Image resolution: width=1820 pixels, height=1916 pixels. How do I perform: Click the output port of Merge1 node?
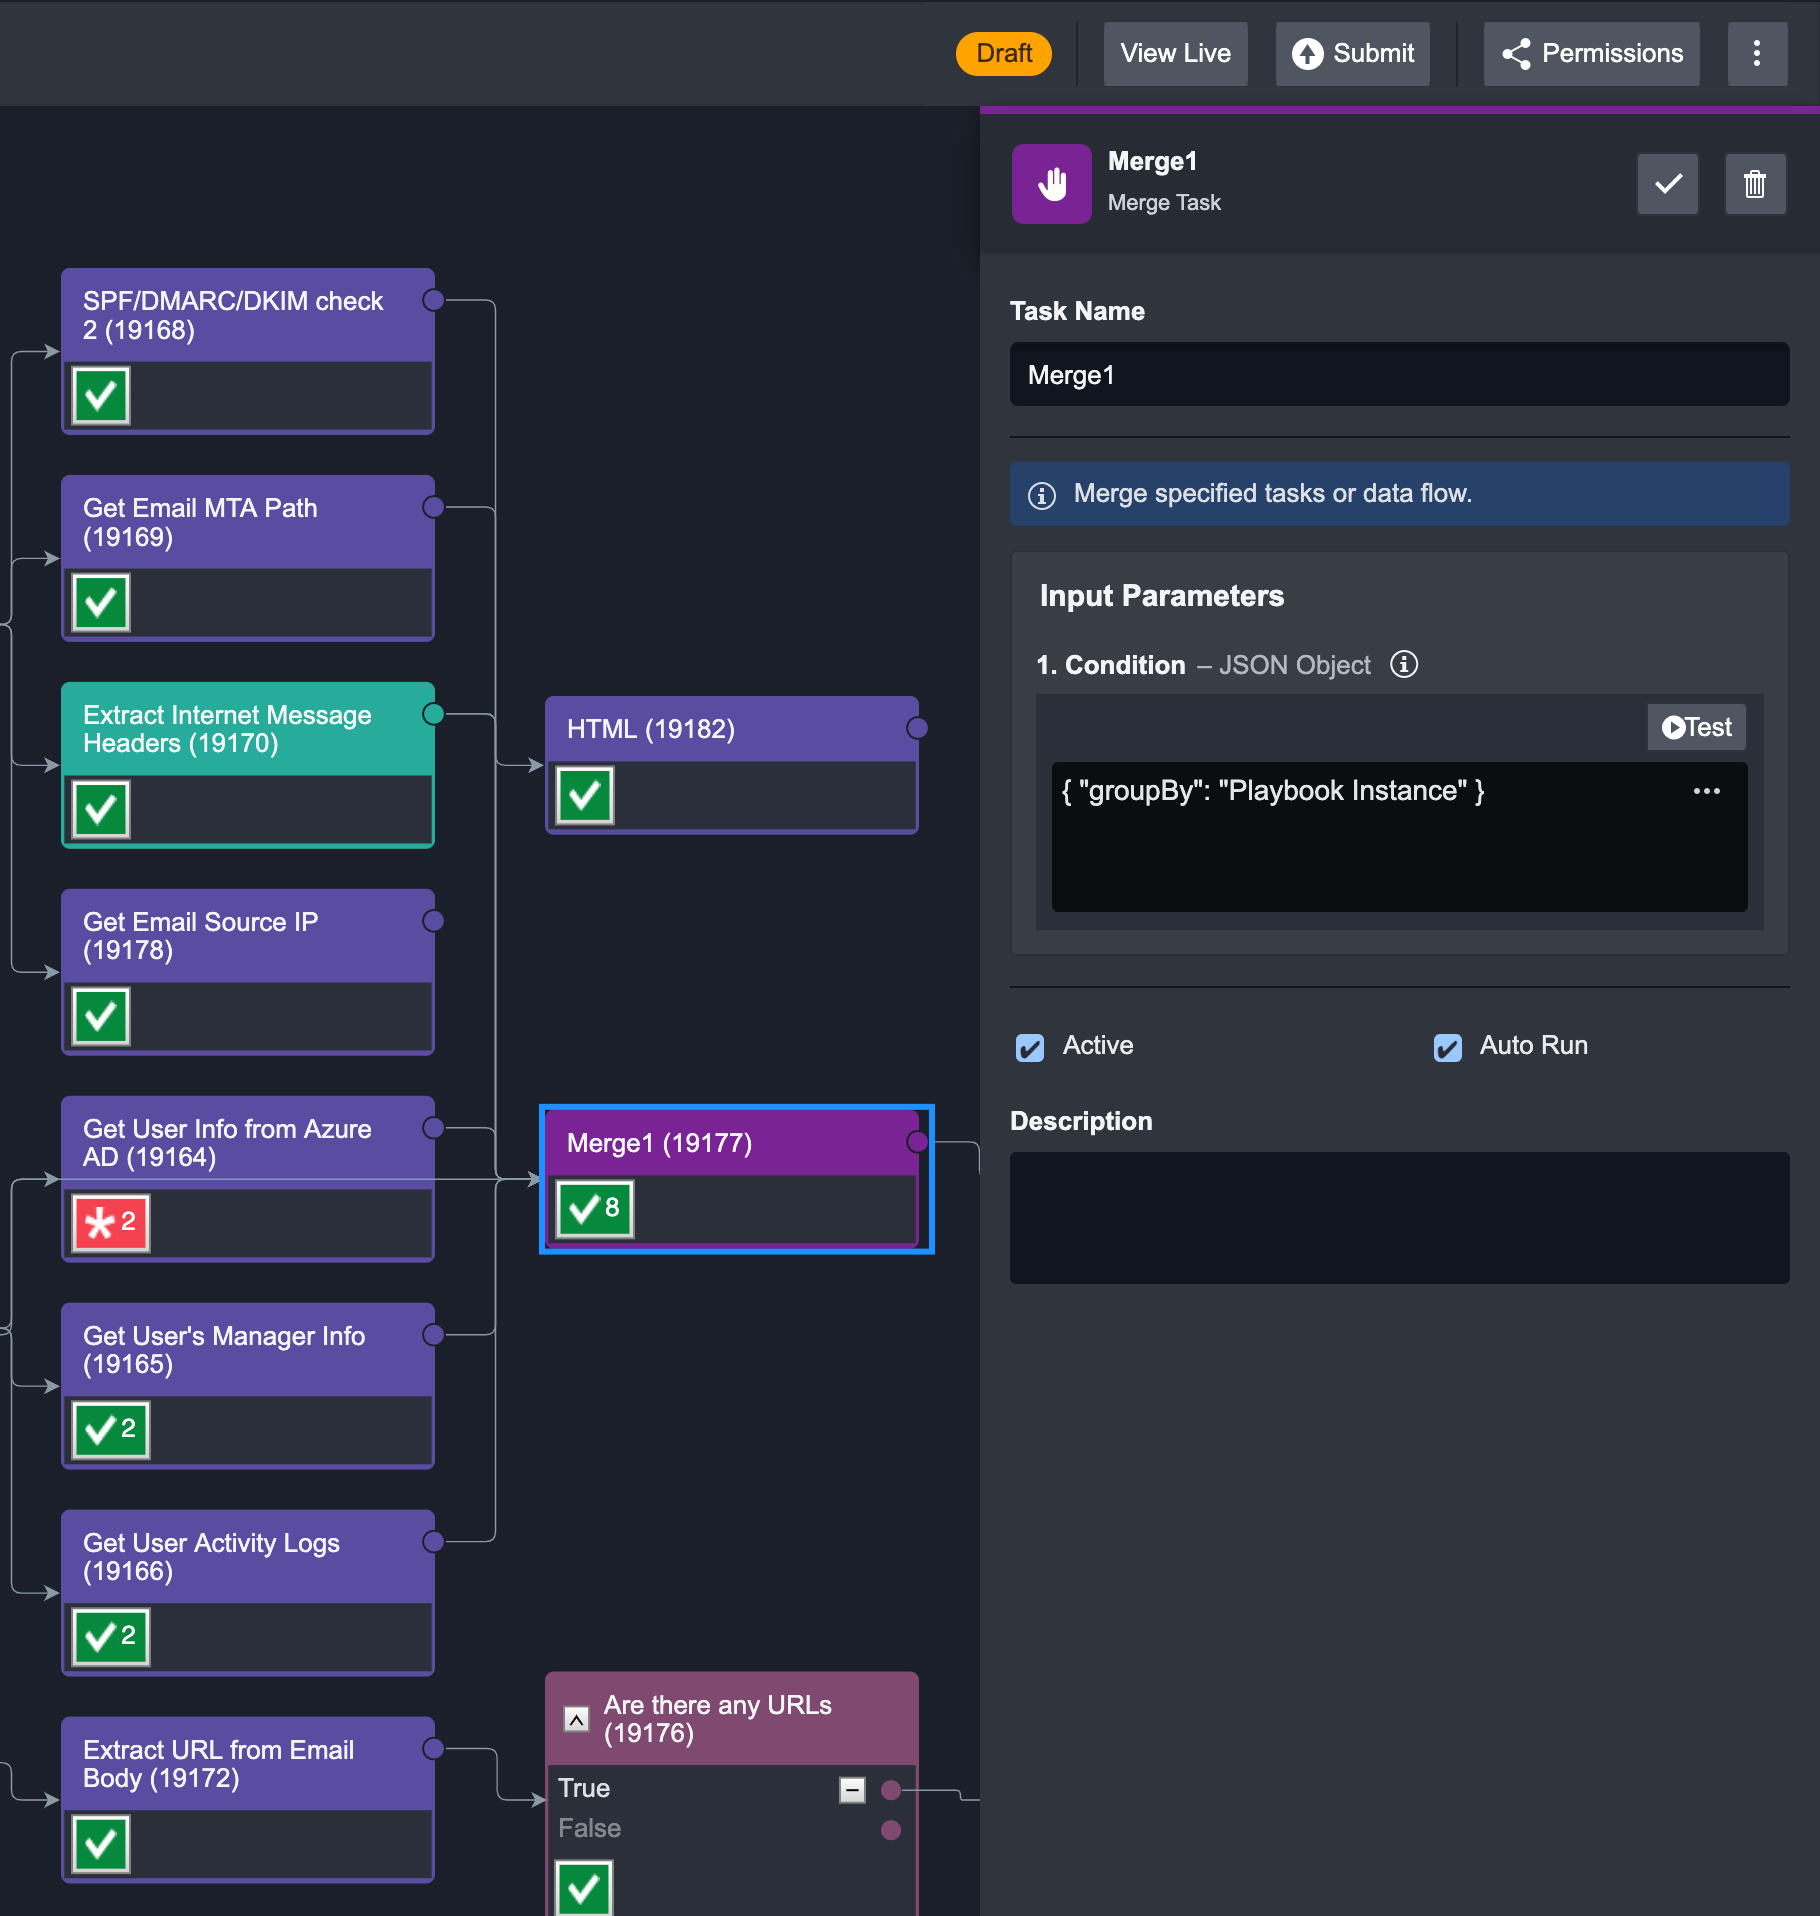[x=917, y=1142]
